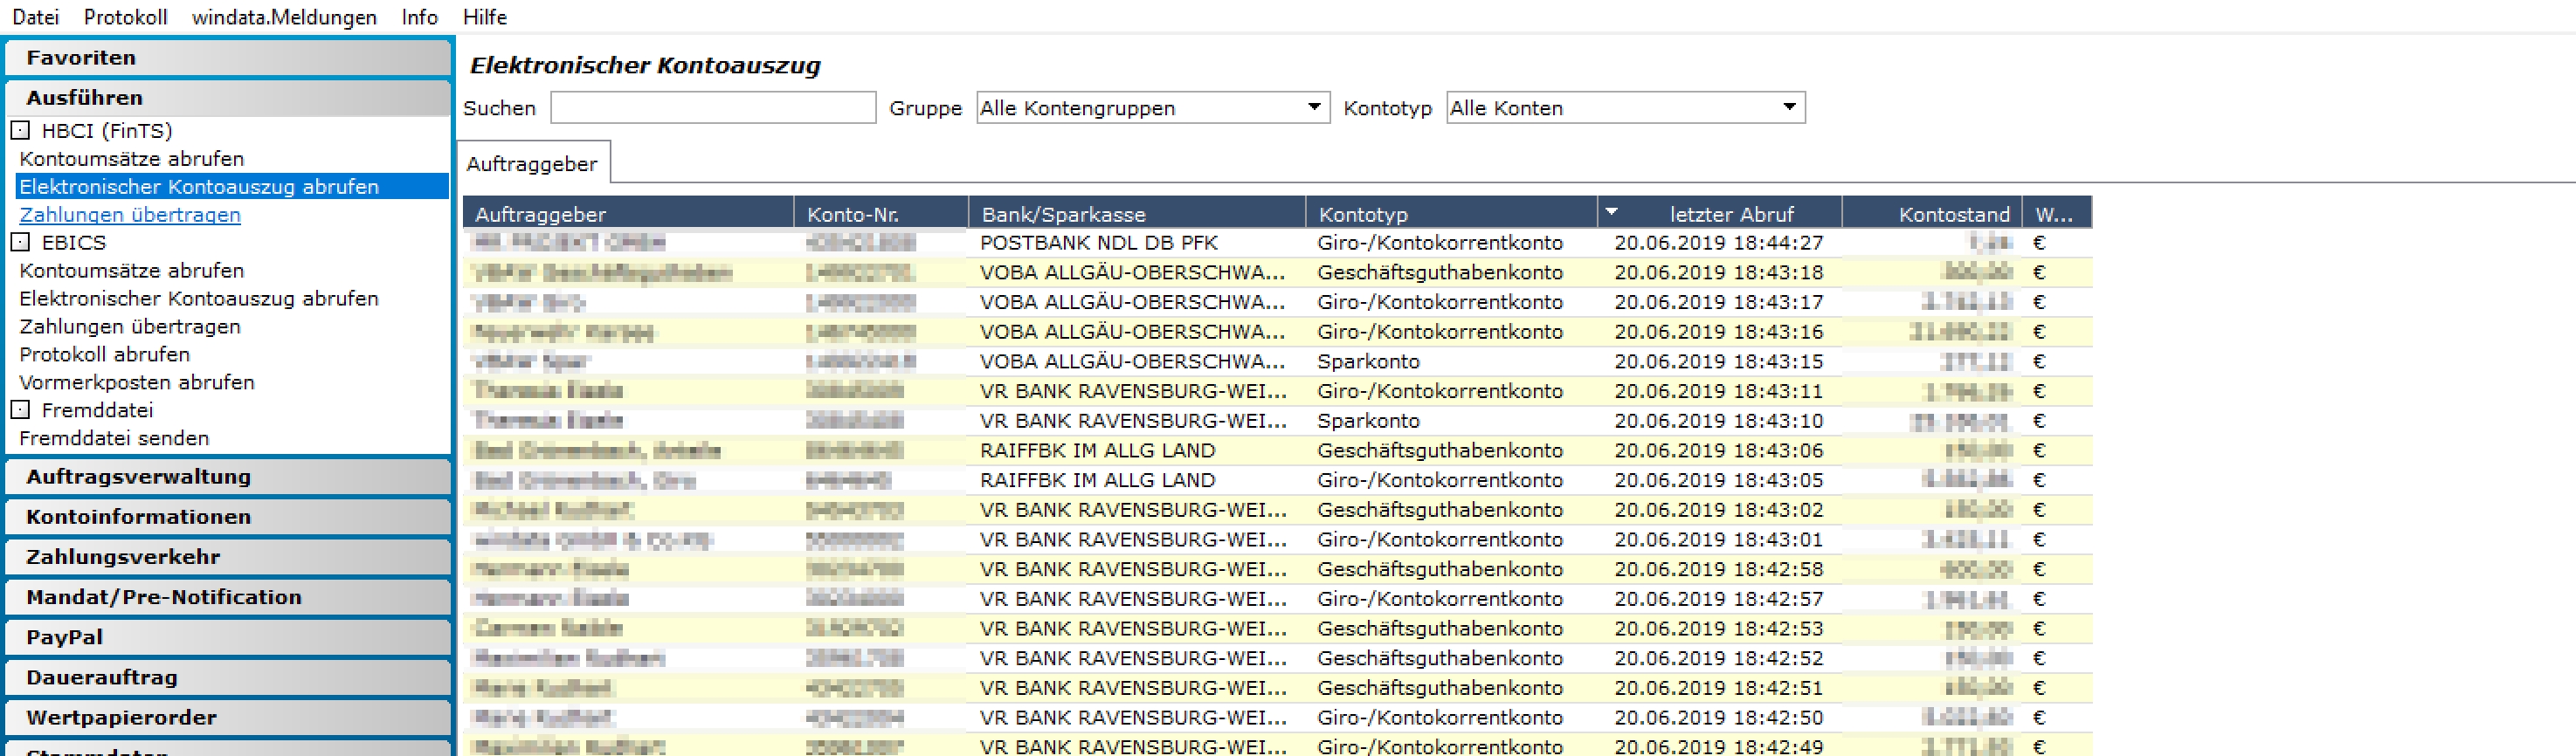This screenshot has height=756, width=2576.
Task: Click the sort arrow in letzter Abruf header
Action: pyautogui.click(x=1611, y=212)
